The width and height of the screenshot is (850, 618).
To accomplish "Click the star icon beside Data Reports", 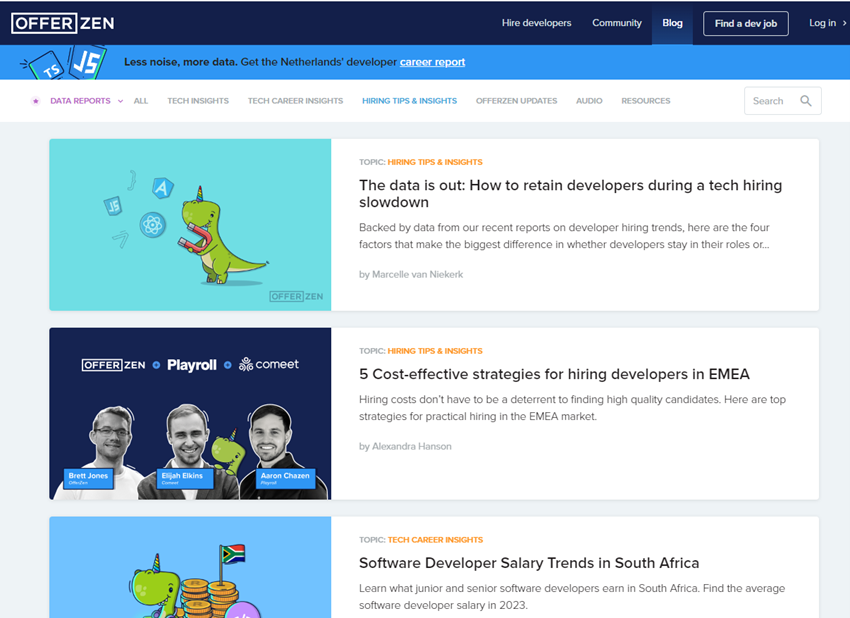I will (36, 101).
